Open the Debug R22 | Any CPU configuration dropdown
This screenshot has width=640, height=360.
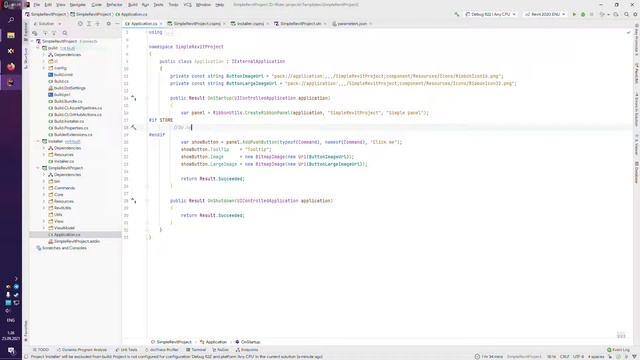coord(490,14)
